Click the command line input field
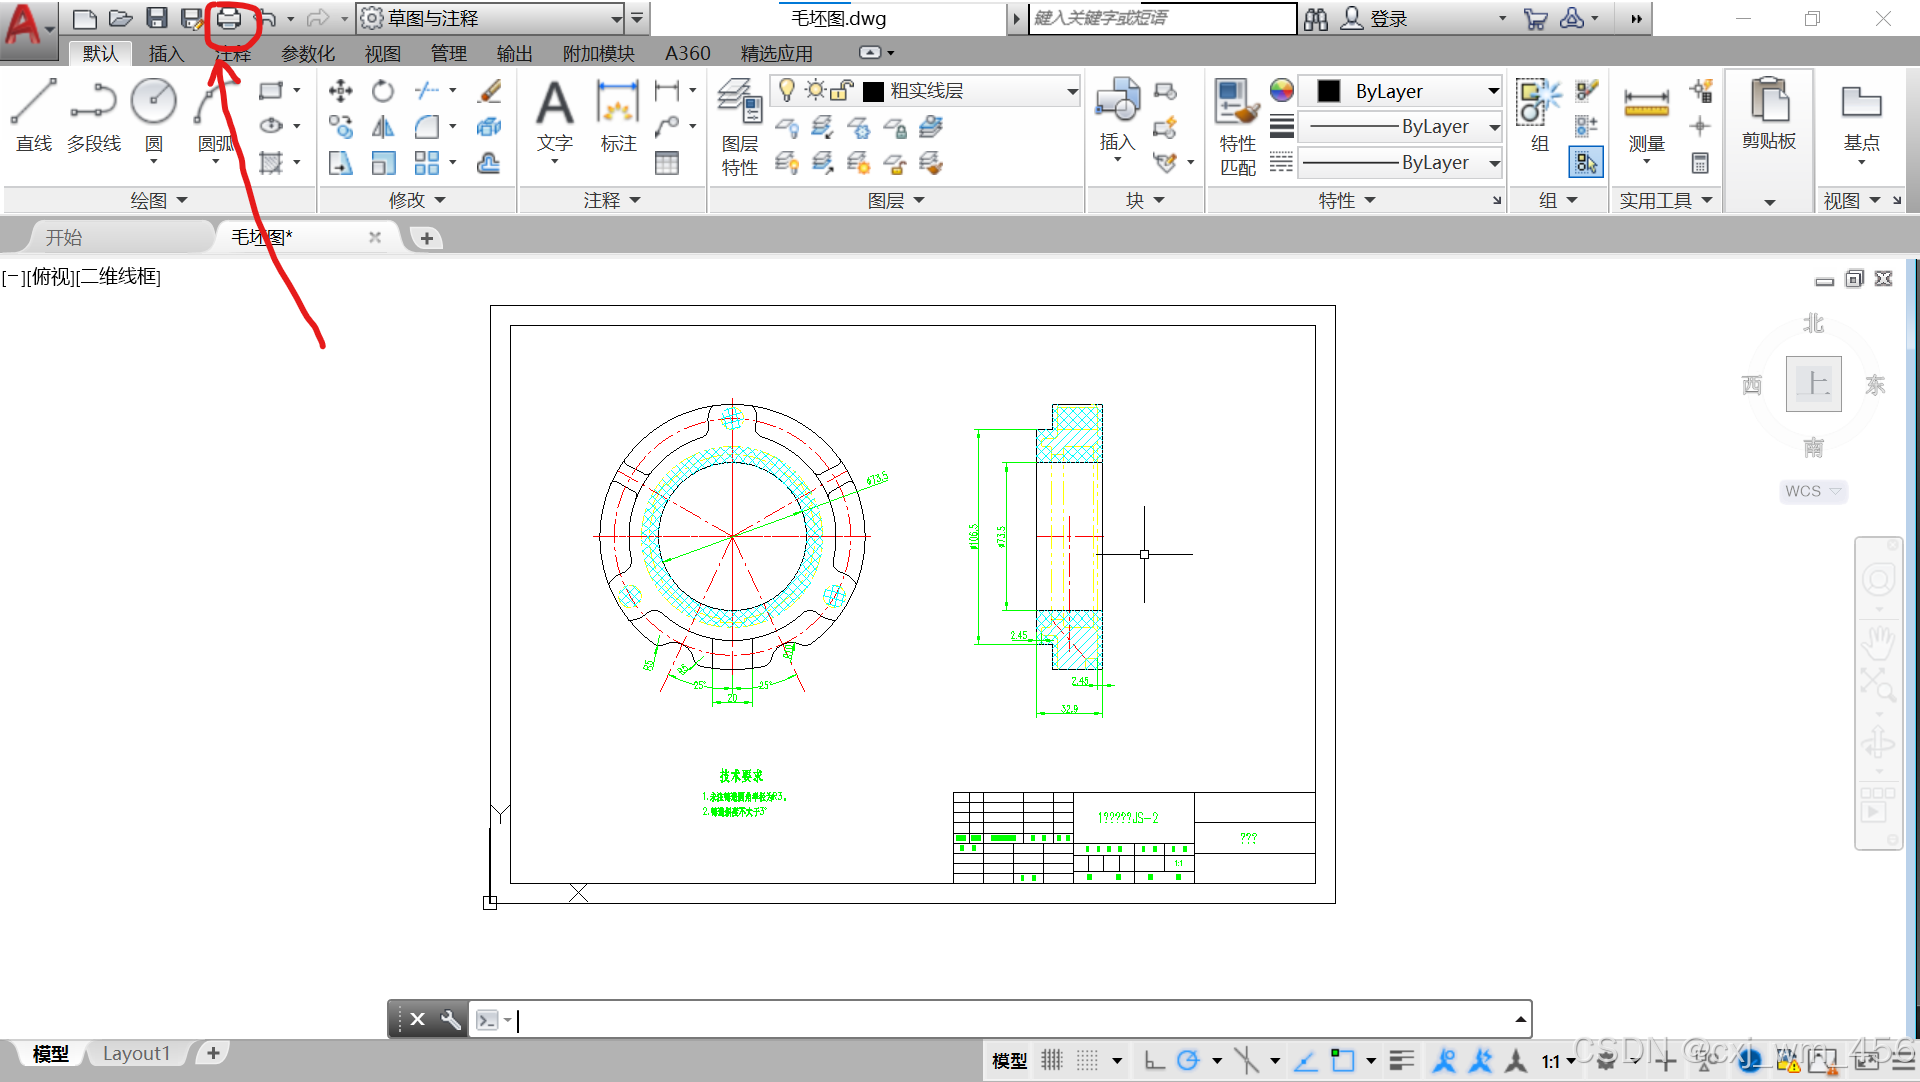Viewport: 1920px width, 1082px height. 1000,1020
